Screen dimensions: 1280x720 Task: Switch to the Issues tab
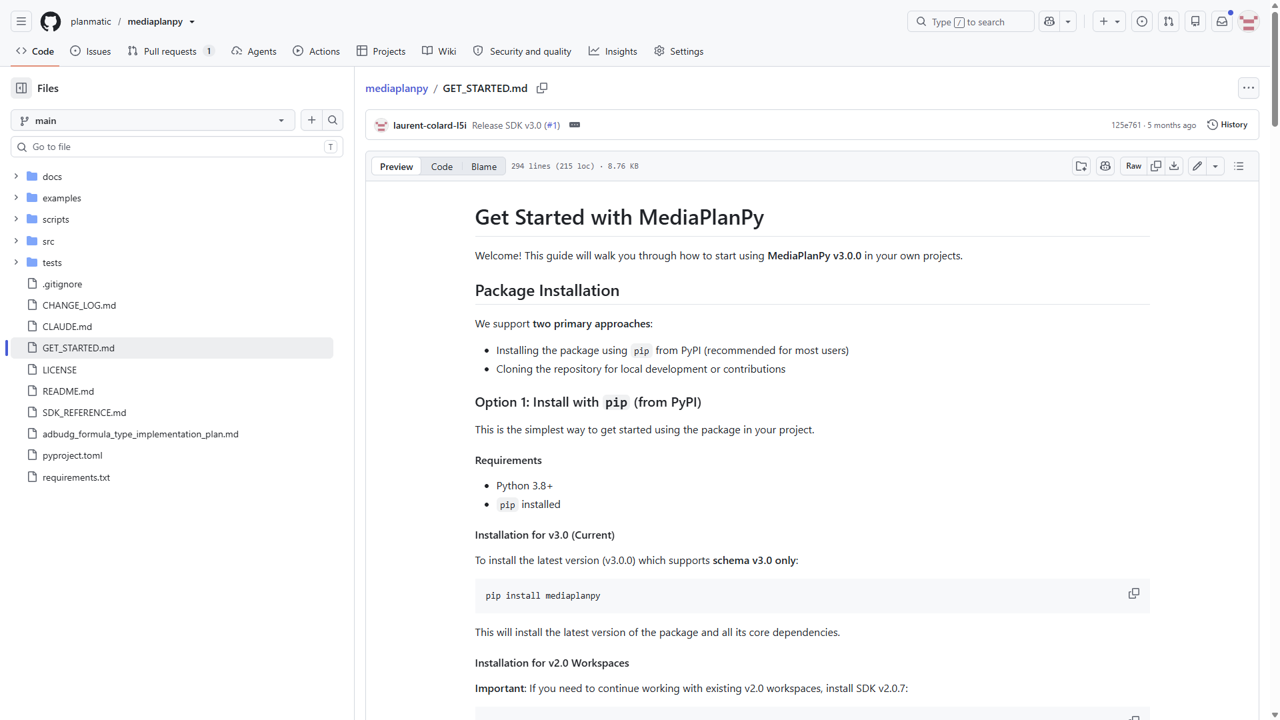pyautogui.click(x=90, y=51)
